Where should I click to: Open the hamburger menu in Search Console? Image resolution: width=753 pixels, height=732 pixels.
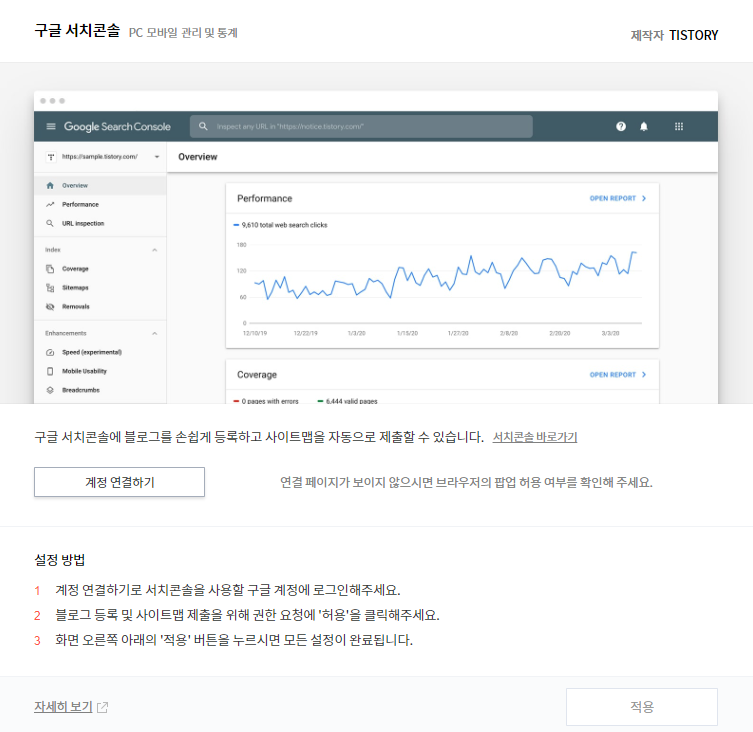coord(51,126)
